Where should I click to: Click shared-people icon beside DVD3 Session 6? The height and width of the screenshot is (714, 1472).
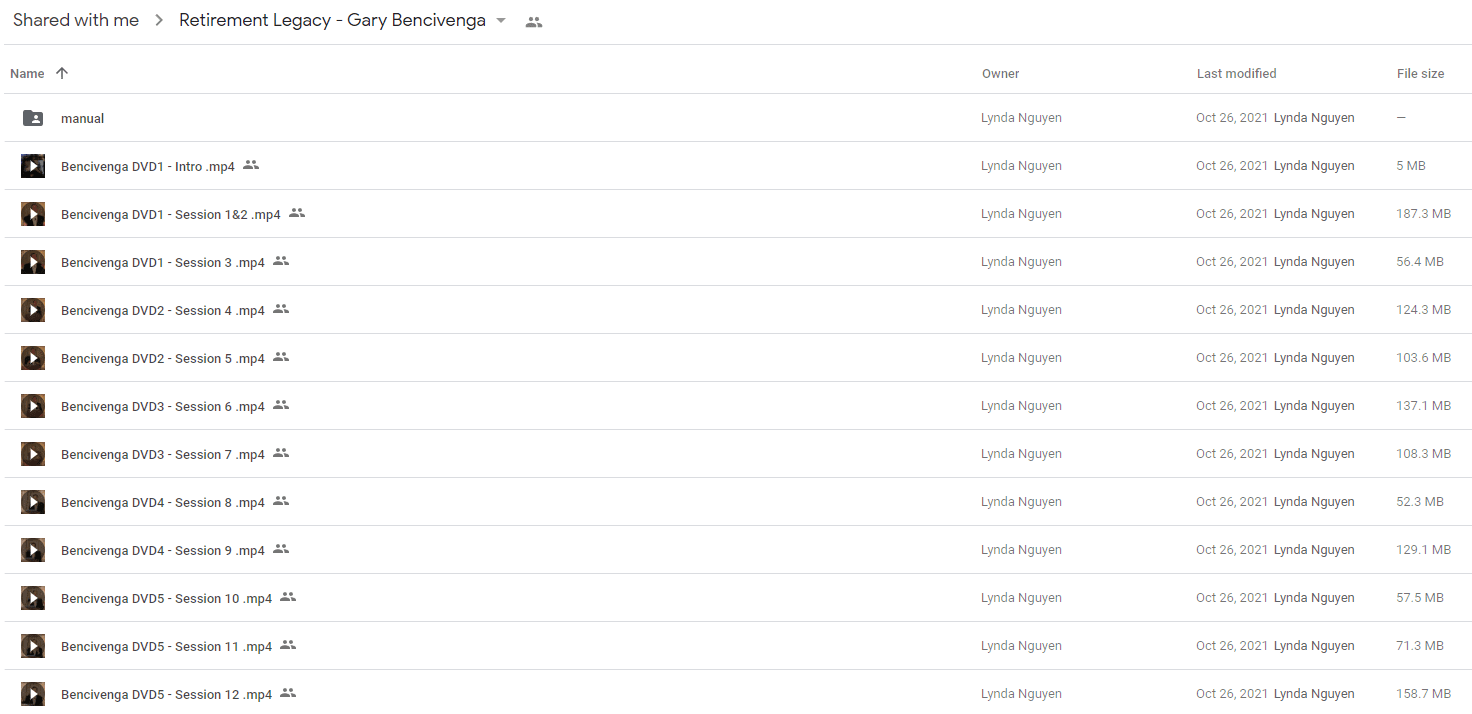tap(281, 405)
